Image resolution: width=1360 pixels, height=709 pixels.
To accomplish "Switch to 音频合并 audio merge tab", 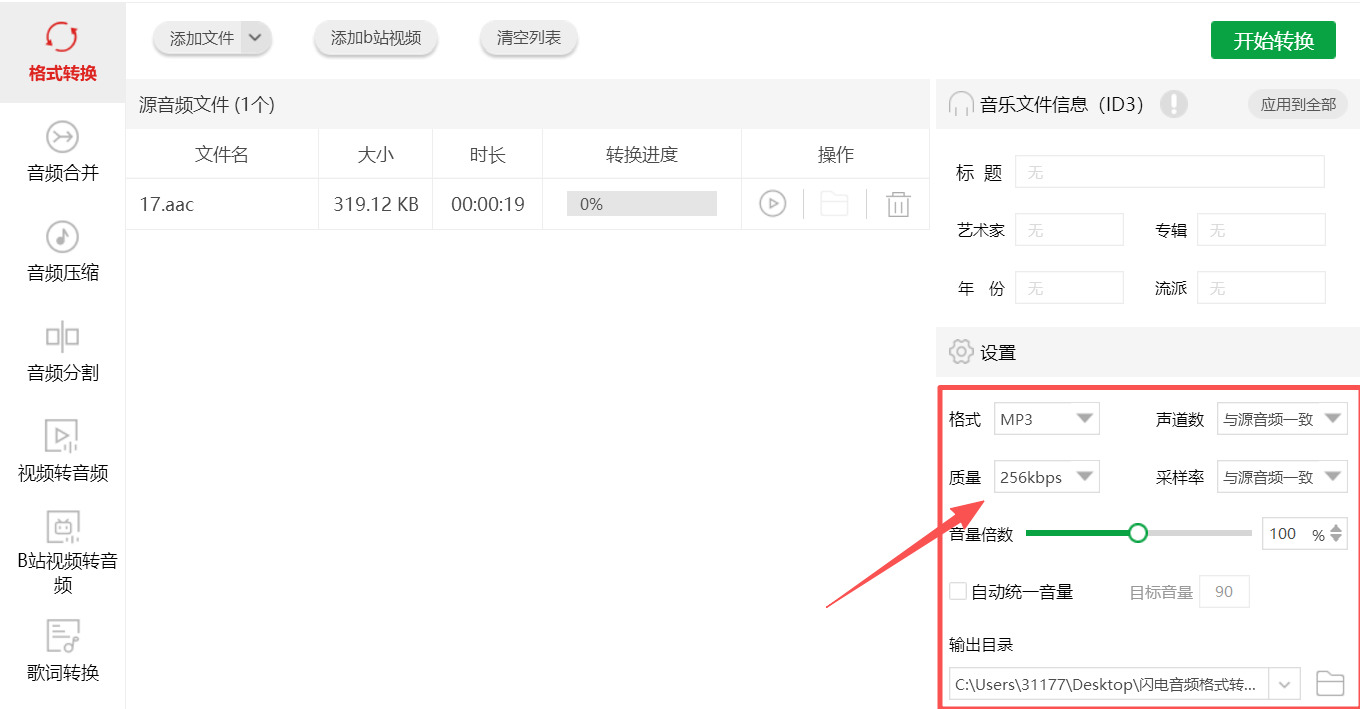I will coord(62,152).
